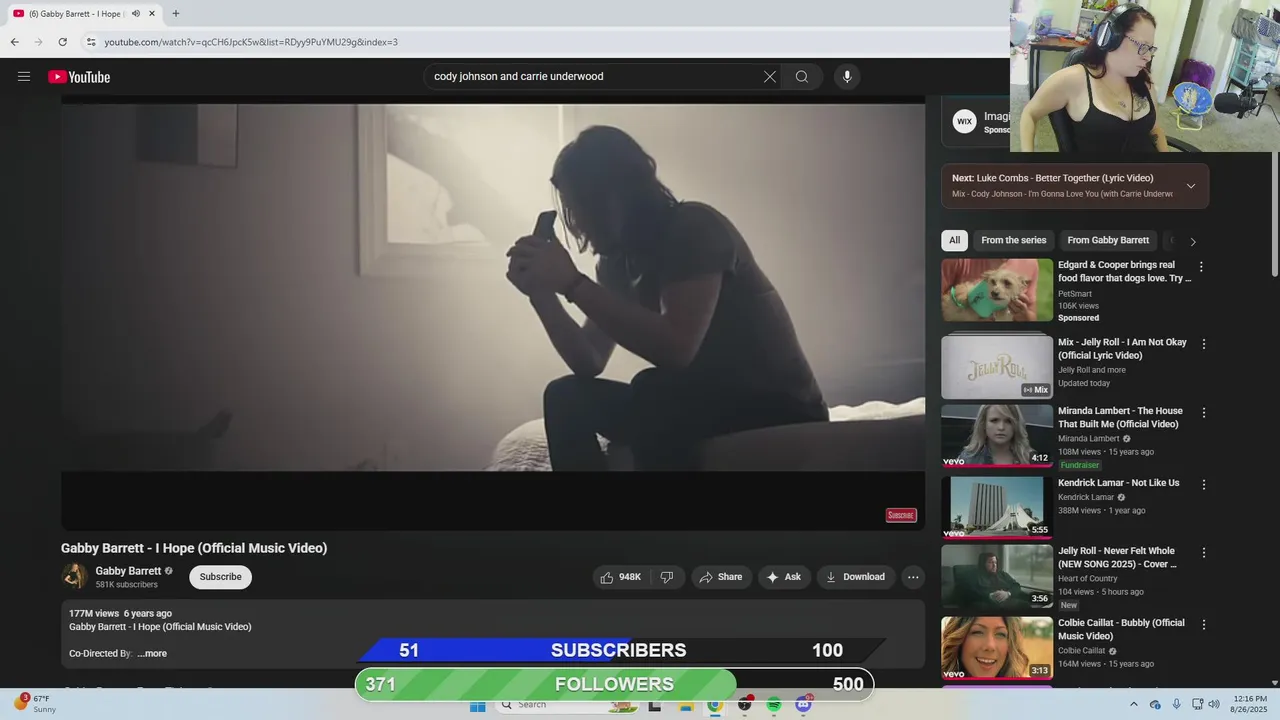Open a new browser tab
Screen dimensions: 1280x720
tap(176, 14)
